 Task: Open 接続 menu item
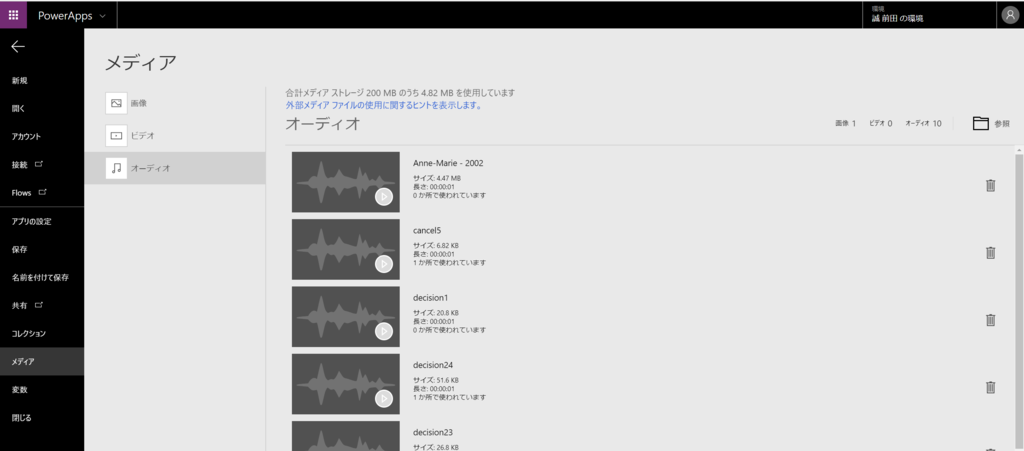coord(42,165)
